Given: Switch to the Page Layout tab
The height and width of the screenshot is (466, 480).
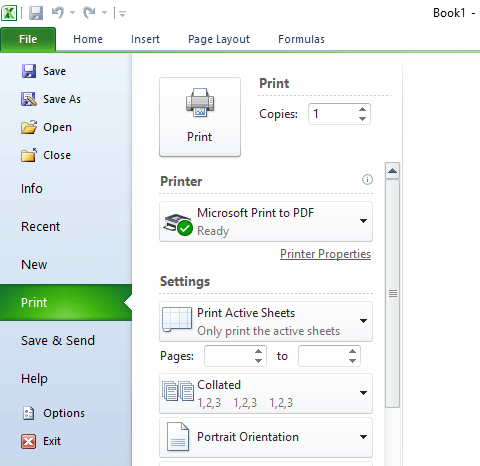Looking at the screenshot, I should [219, 39].
